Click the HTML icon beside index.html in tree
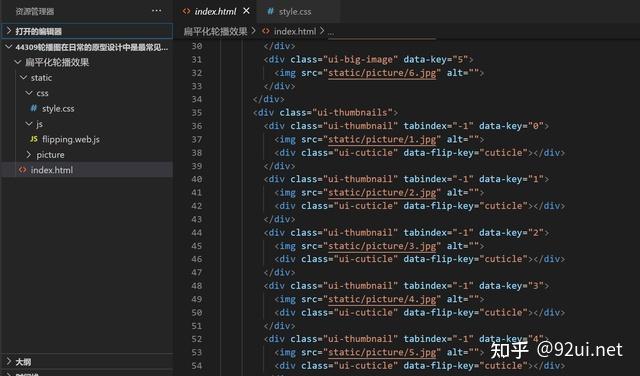The image size is (640, 376). pyautogui.click(x=22, y=170)
